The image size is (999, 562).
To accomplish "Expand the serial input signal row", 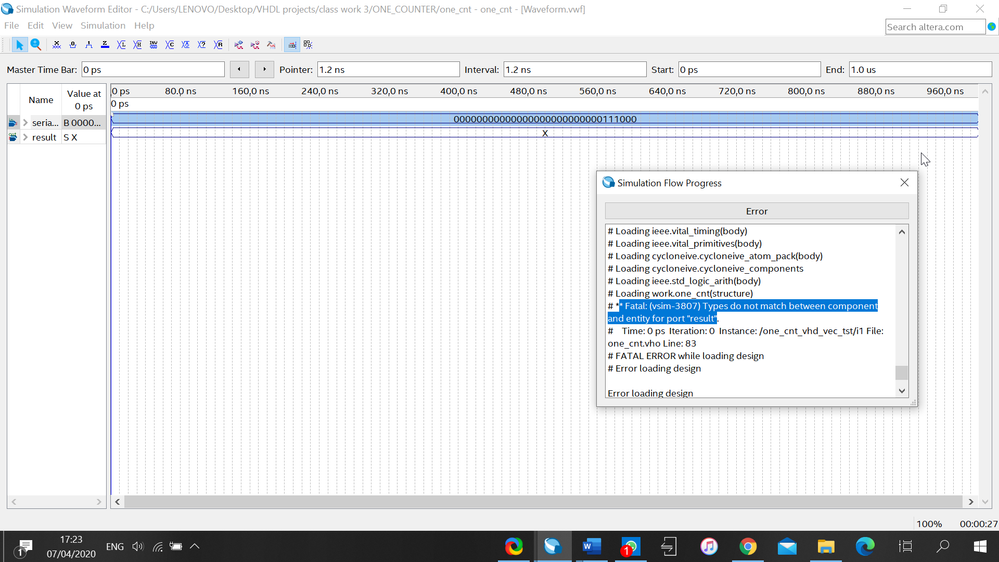I will point(25,123).
